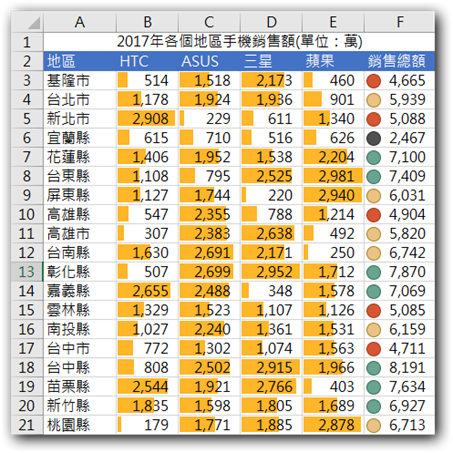Select the 新北市 cell
Image resolution: width=453 pixels, height=453 pixels.
pos(80,119)
